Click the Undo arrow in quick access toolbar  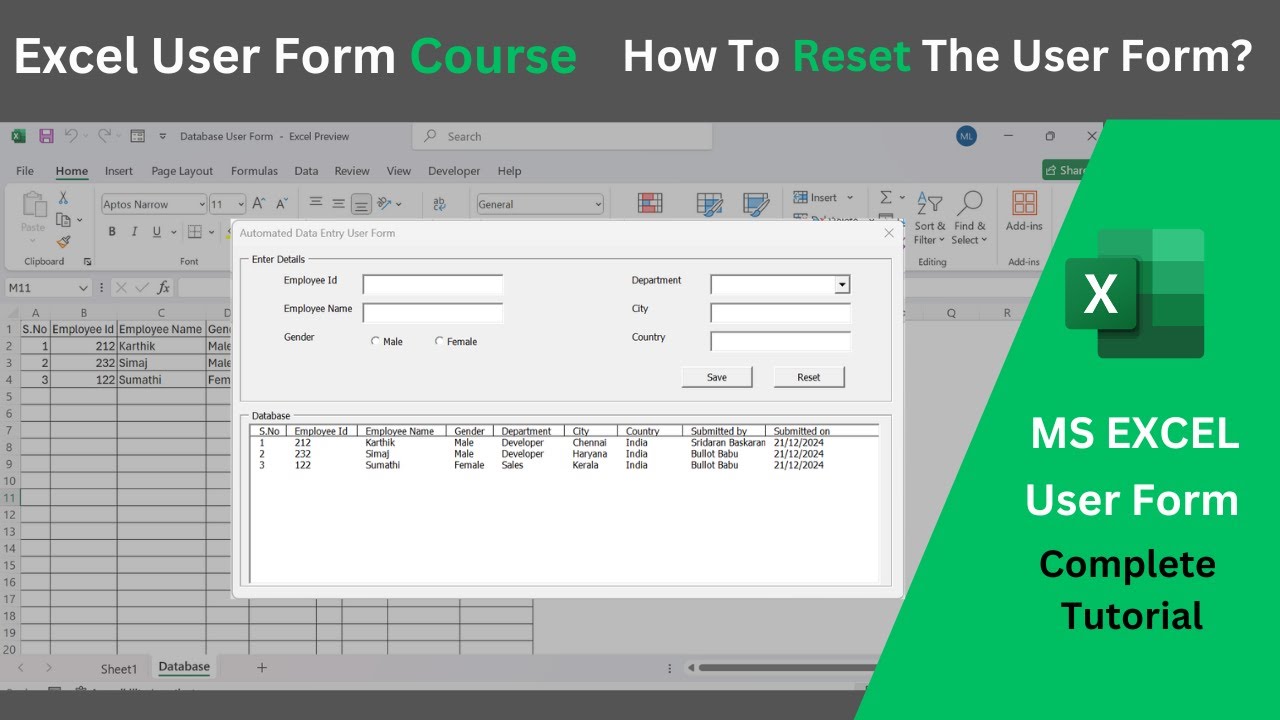(71, 136)
